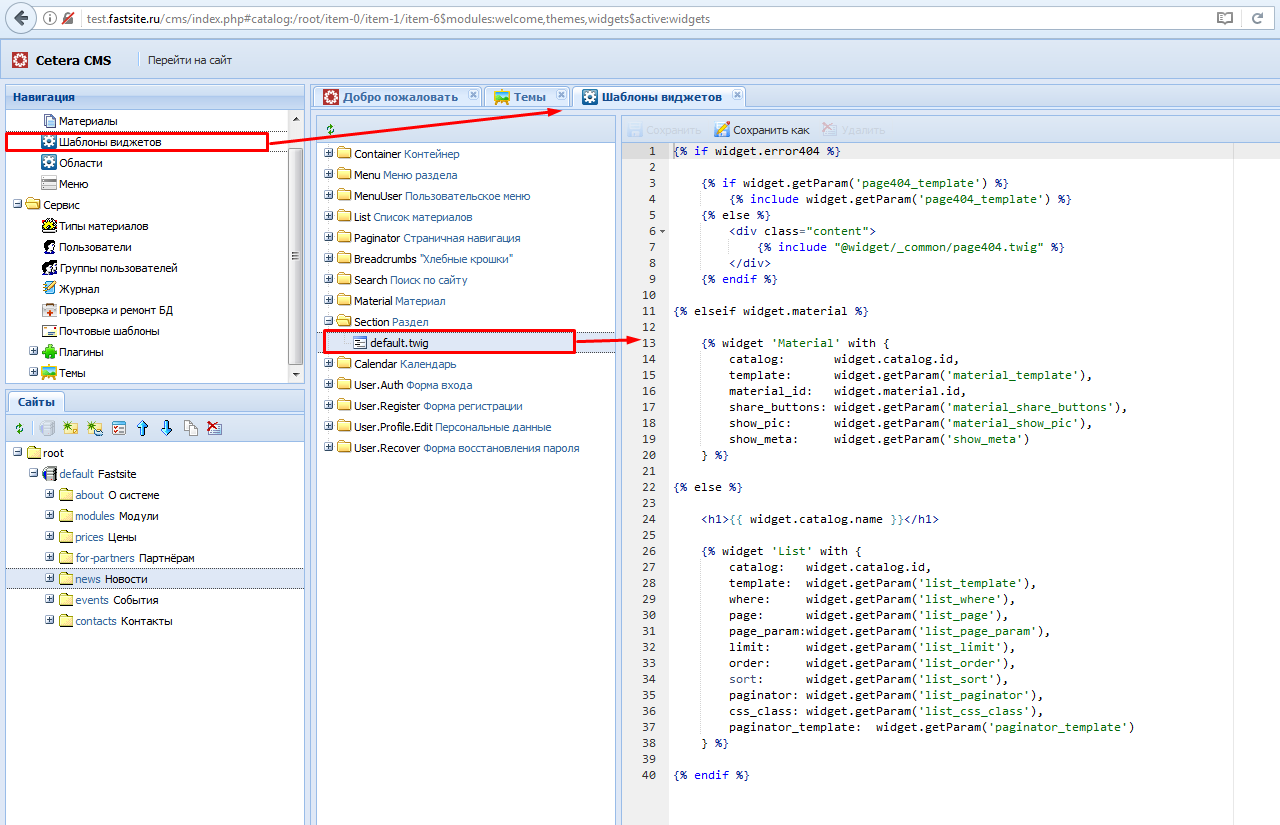Image resolution: width=1280 pixels, height=825 pixels.
Task: Close the Добро пожаловать tab
Action: 471,96
